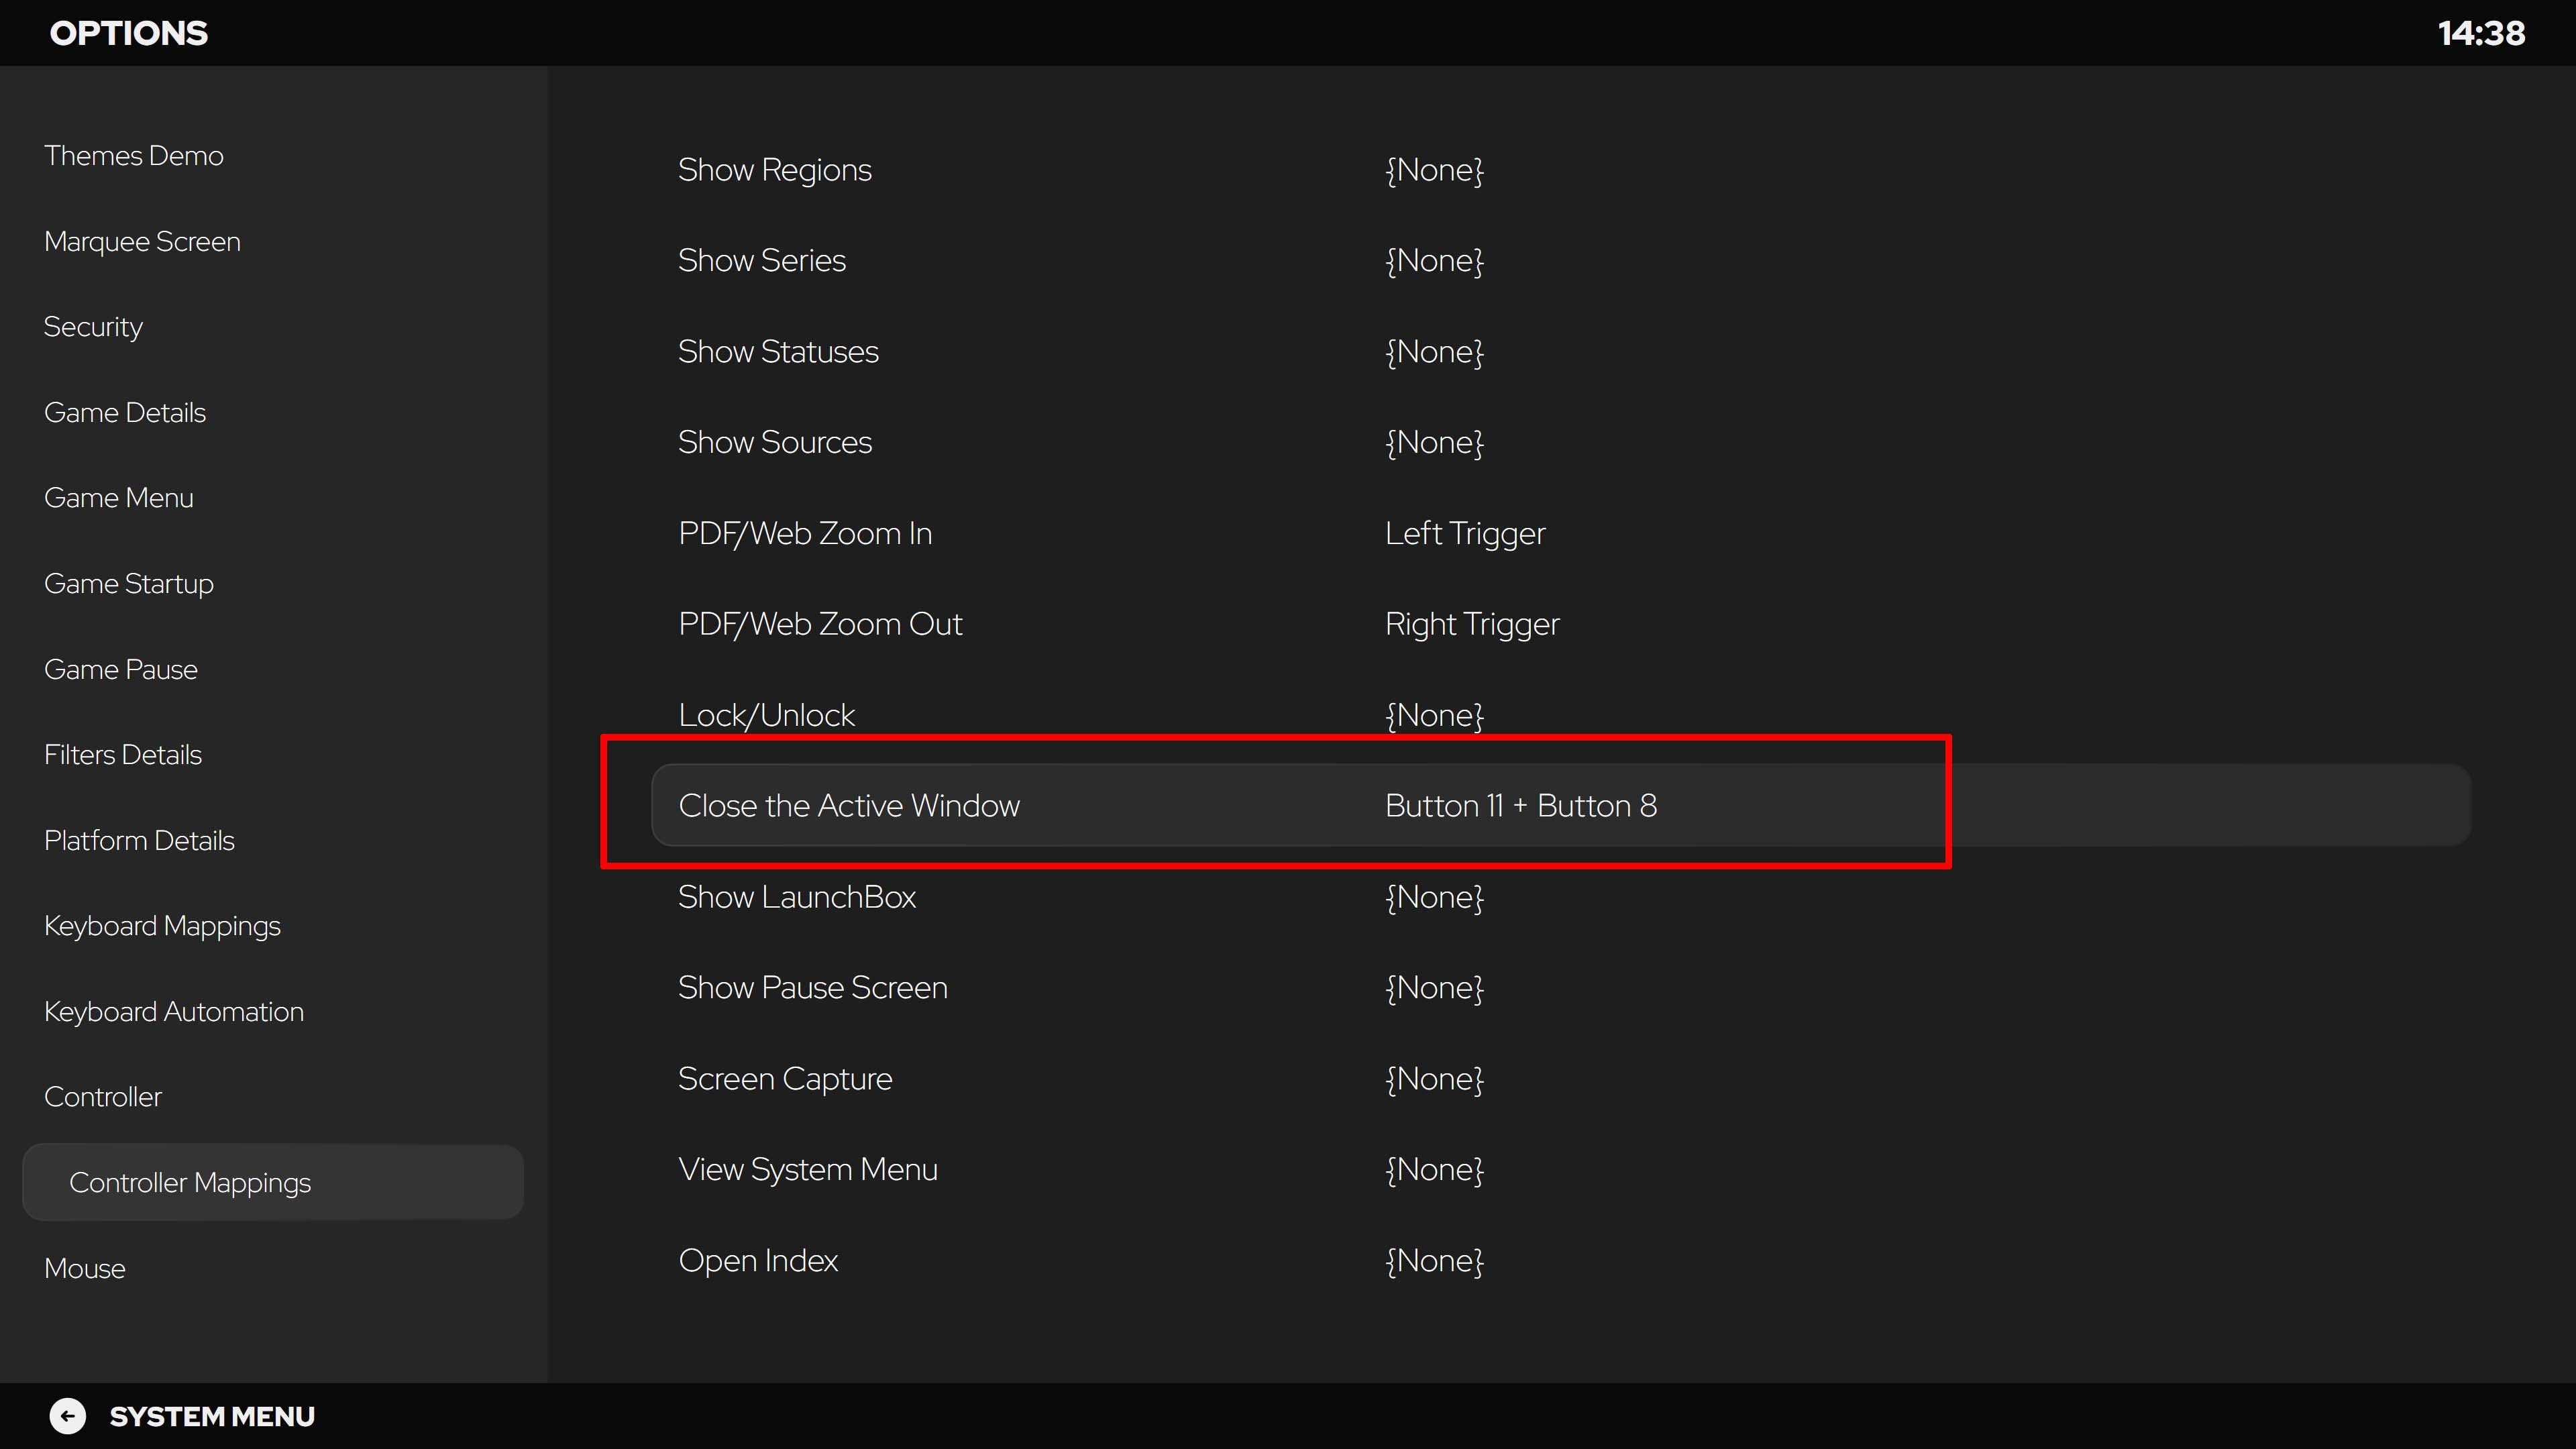Click the {None} value for View System Menu

[x=1434, y=1170]
